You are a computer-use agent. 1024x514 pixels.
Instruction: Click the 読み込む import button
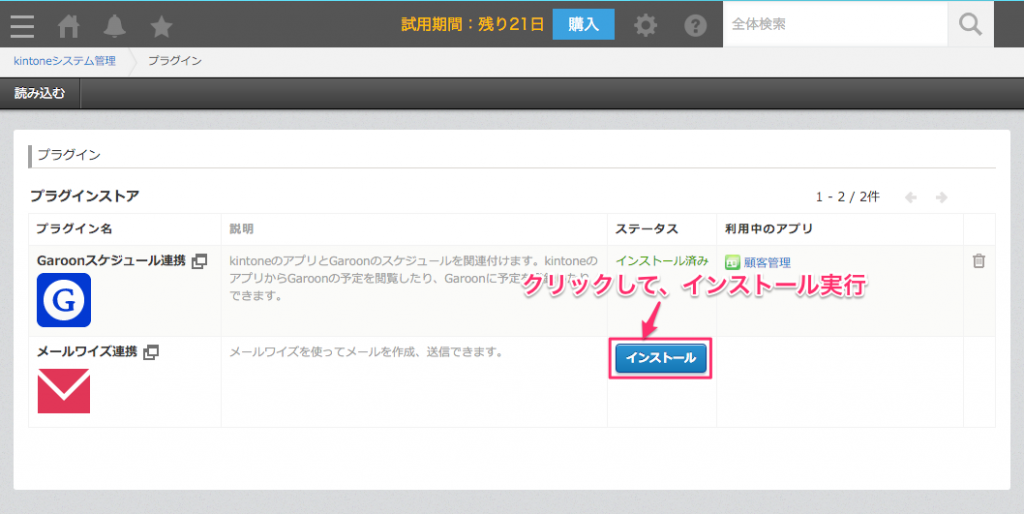(x=40, y=93)
